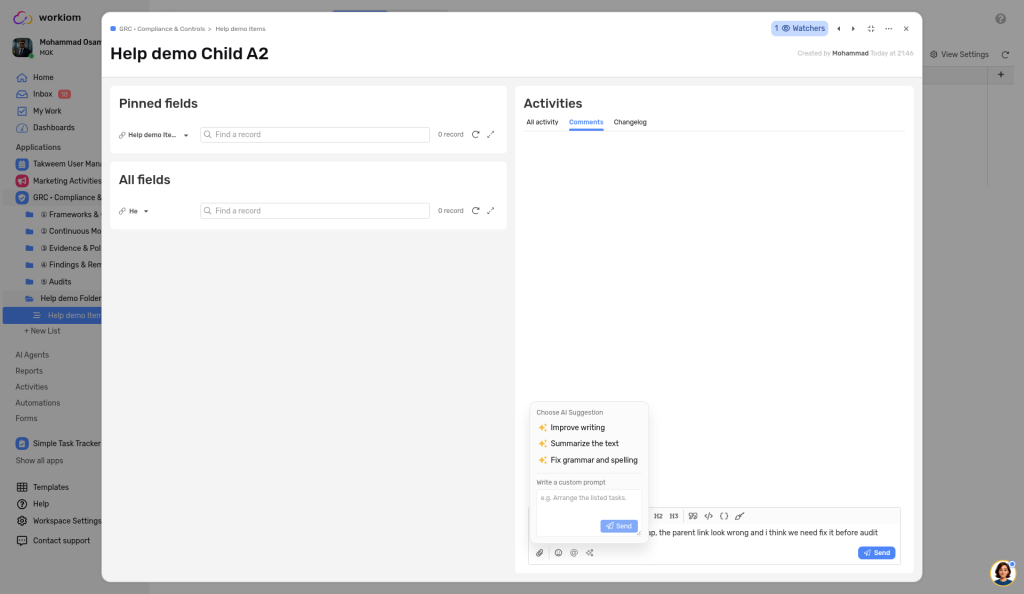Toggle the AI suggestion sparkle icon

(x=590, y=553)
